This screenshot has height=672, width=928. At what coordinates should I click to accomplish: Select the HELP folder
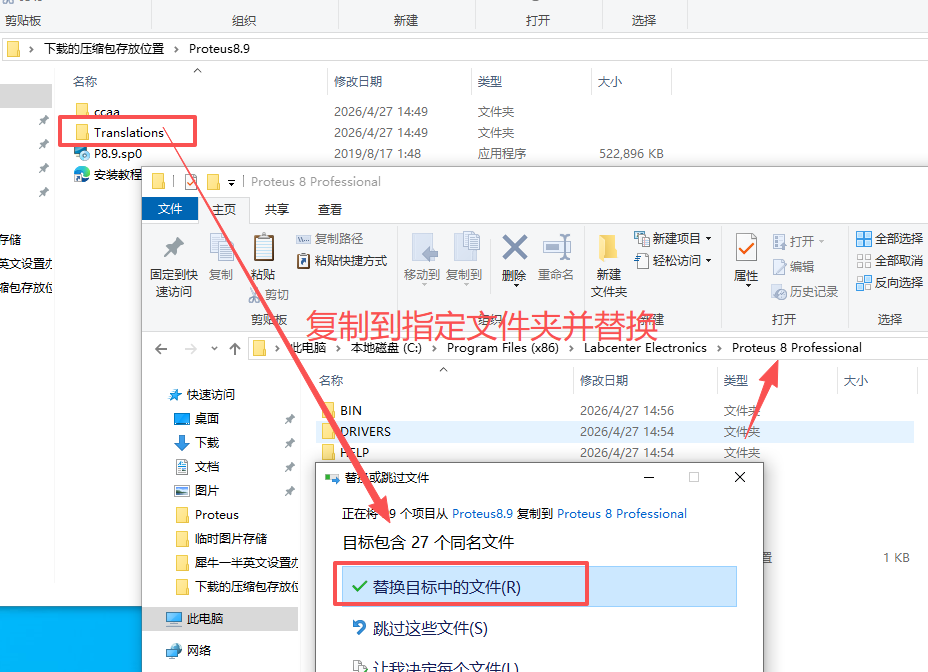click(346, 452)
